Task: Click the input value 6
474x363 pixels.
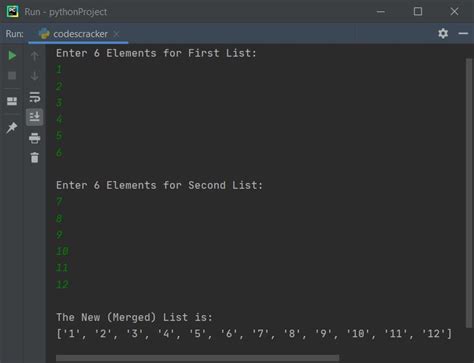Action: coord(59,152)
